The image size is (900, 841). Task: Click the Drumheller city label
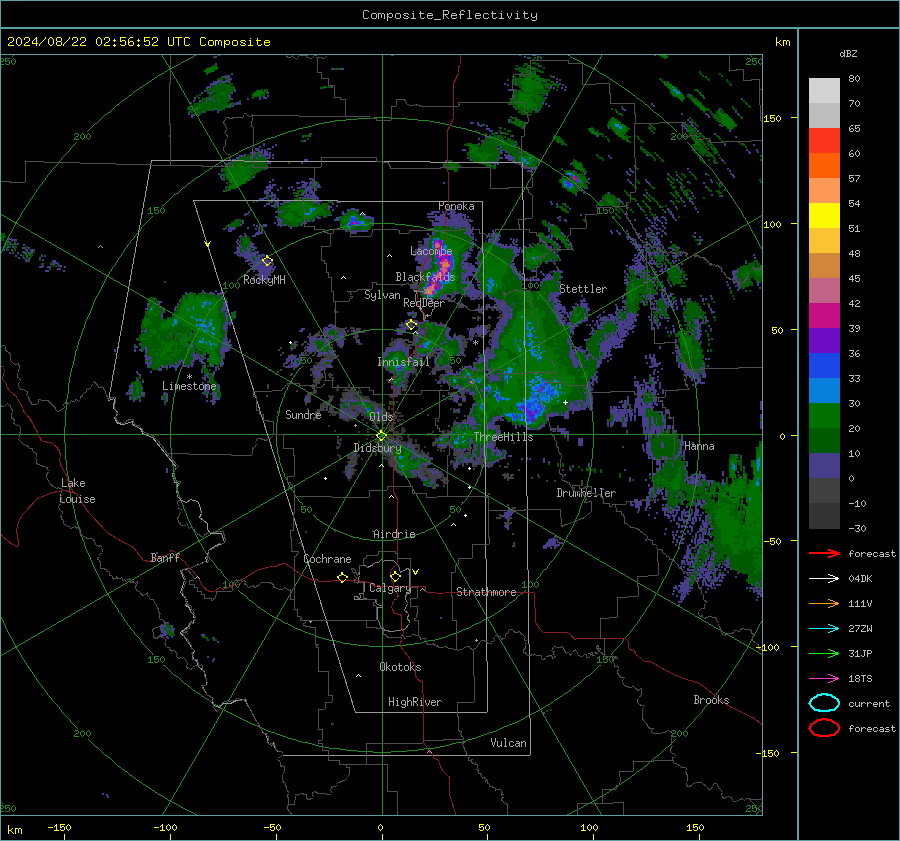pyautogui.click(x=586, y=493)
